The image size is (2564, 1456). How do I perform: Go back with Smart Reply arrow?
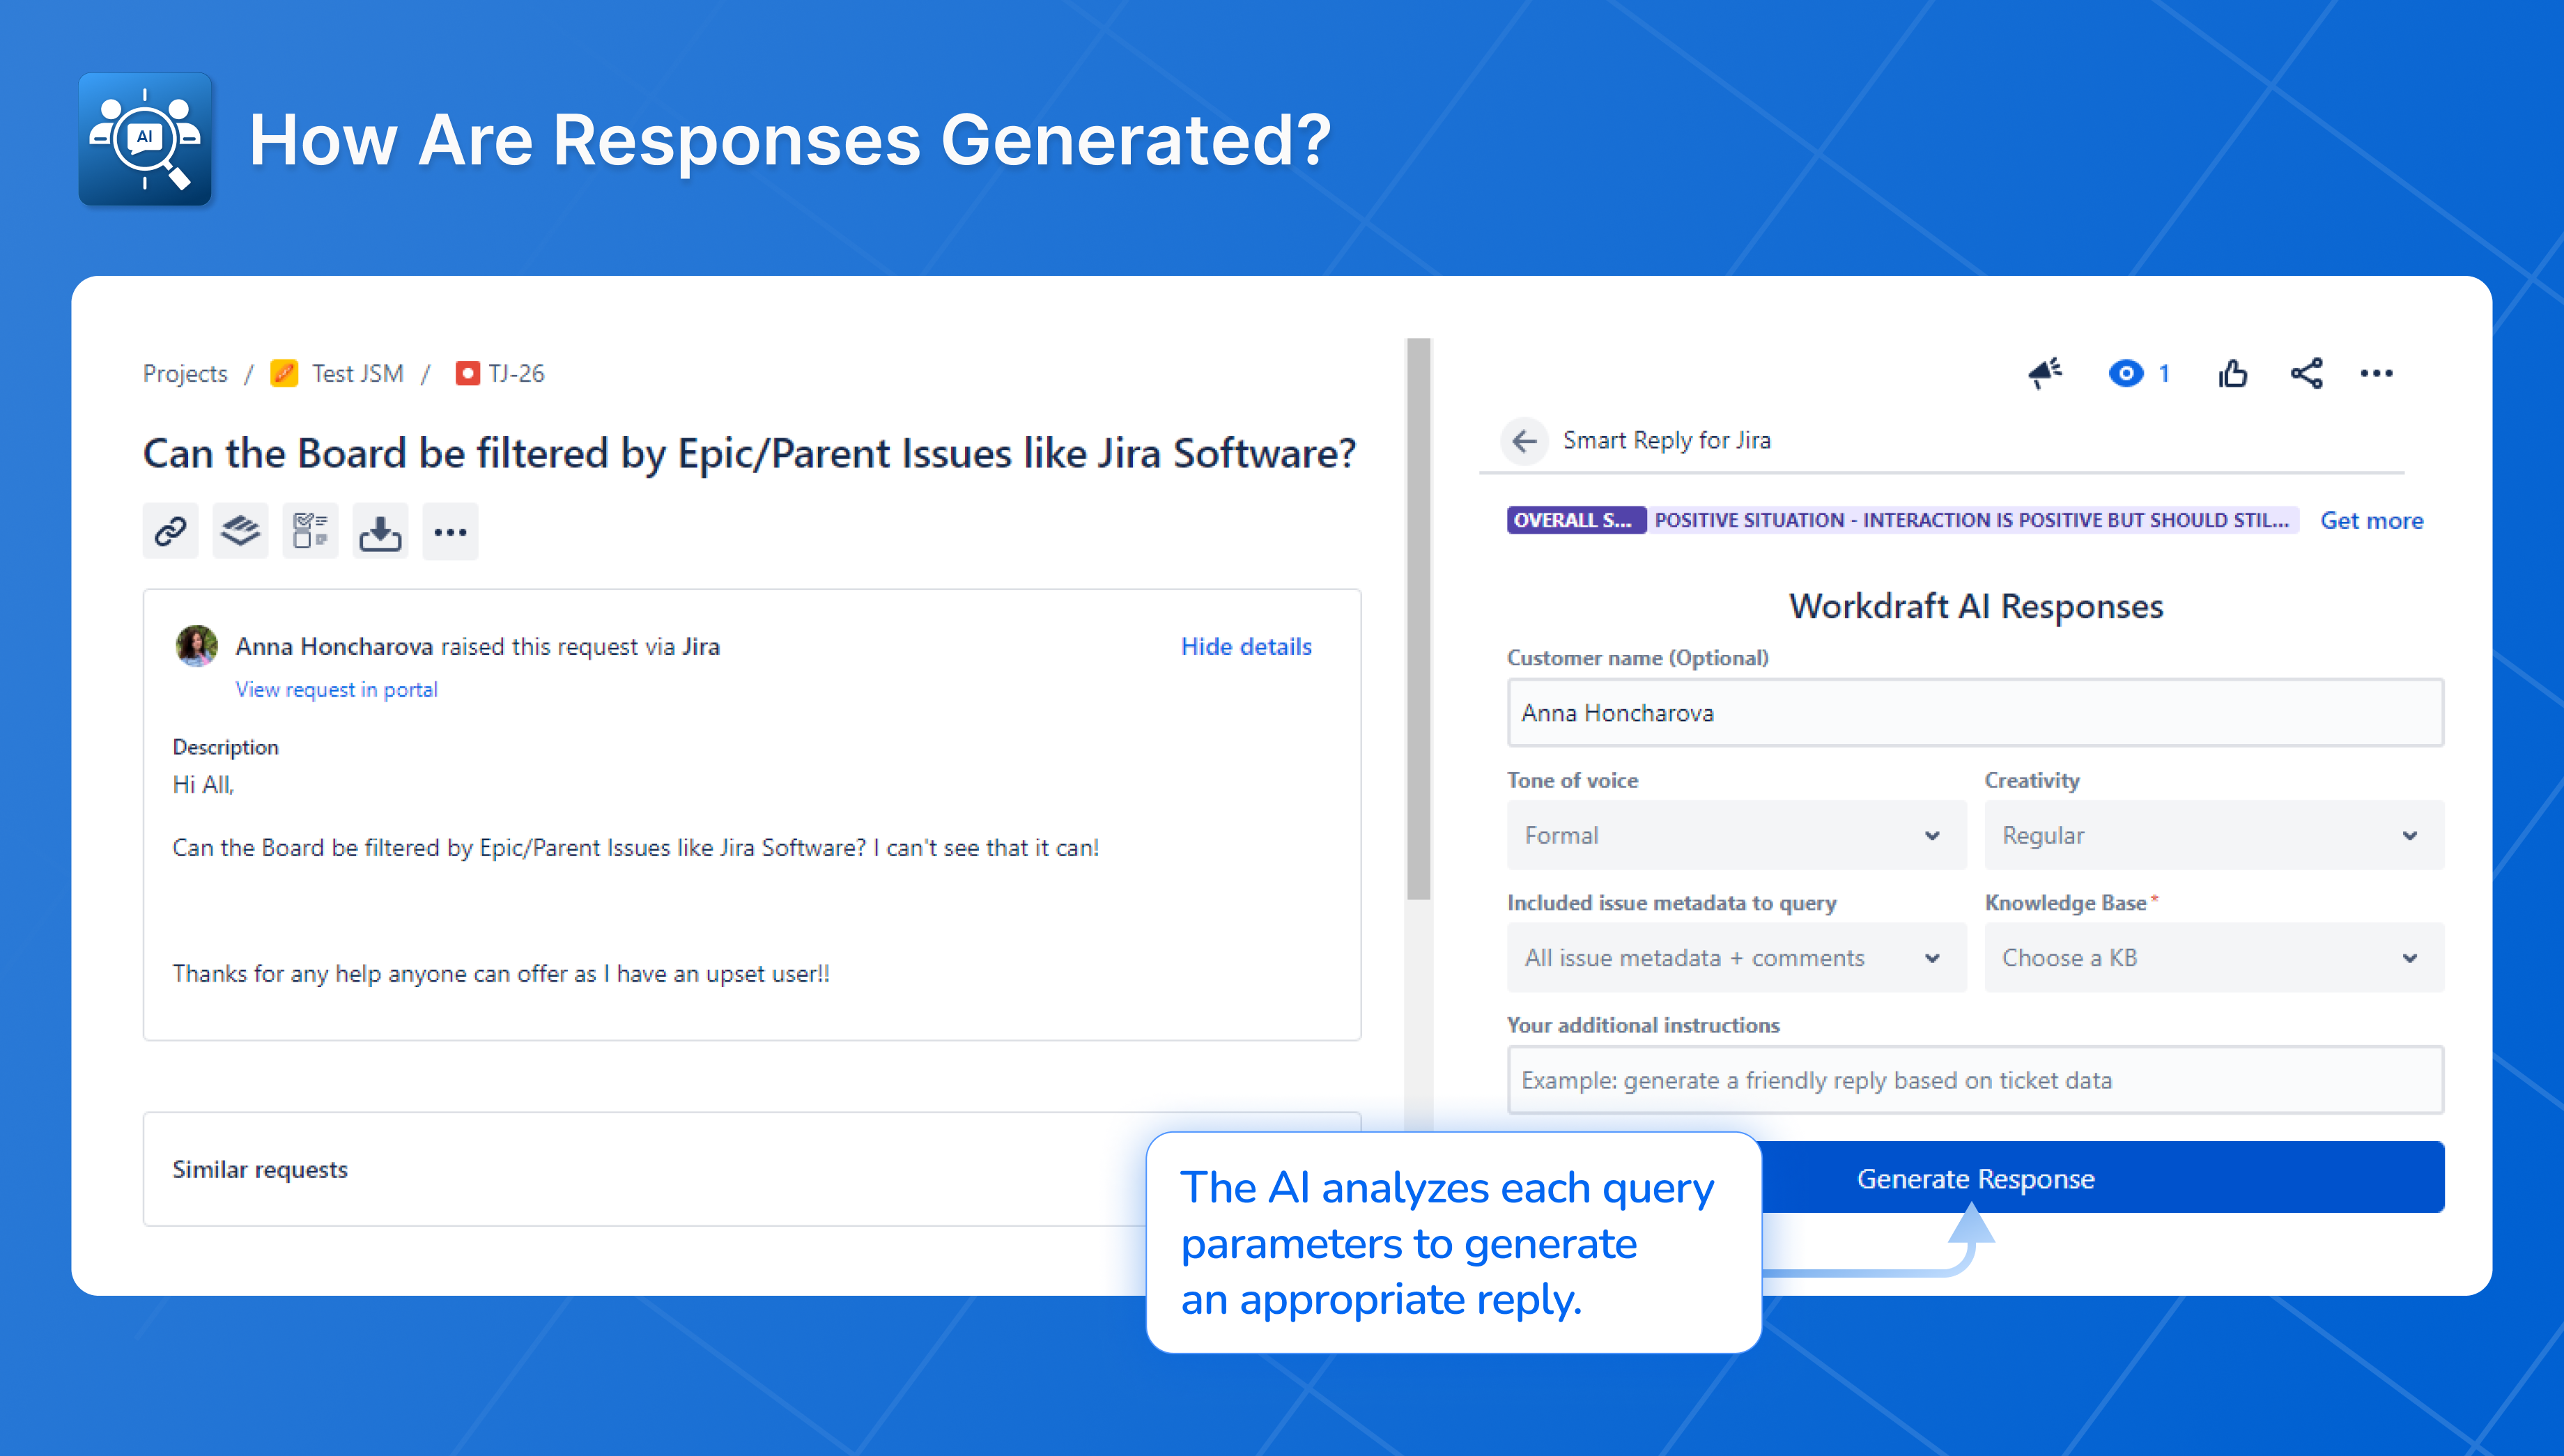point(1524,441)
